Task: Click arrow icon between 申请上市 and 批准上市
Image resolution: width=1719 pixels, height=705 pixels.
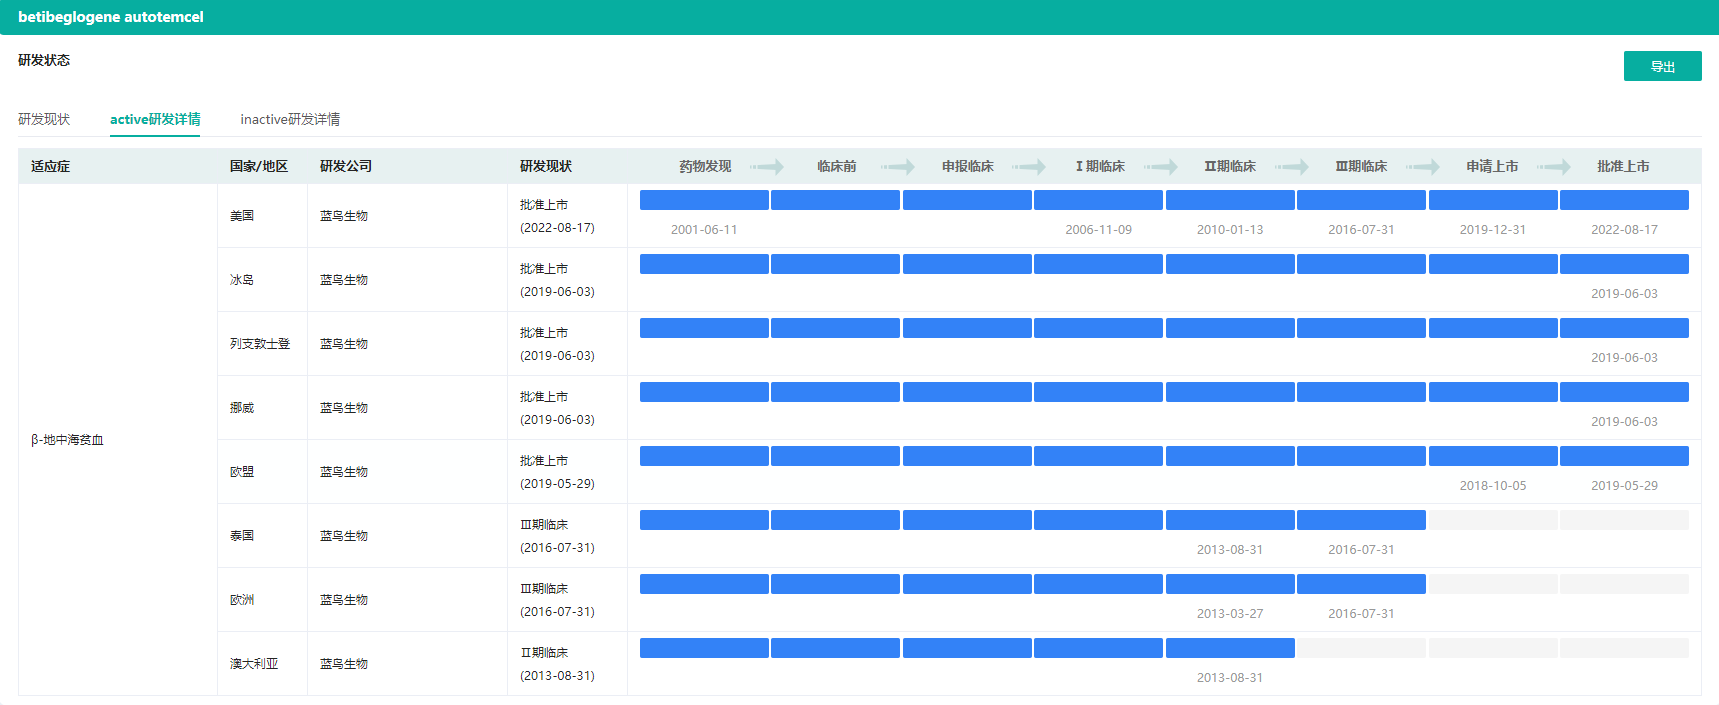Action: [1554, 166]
